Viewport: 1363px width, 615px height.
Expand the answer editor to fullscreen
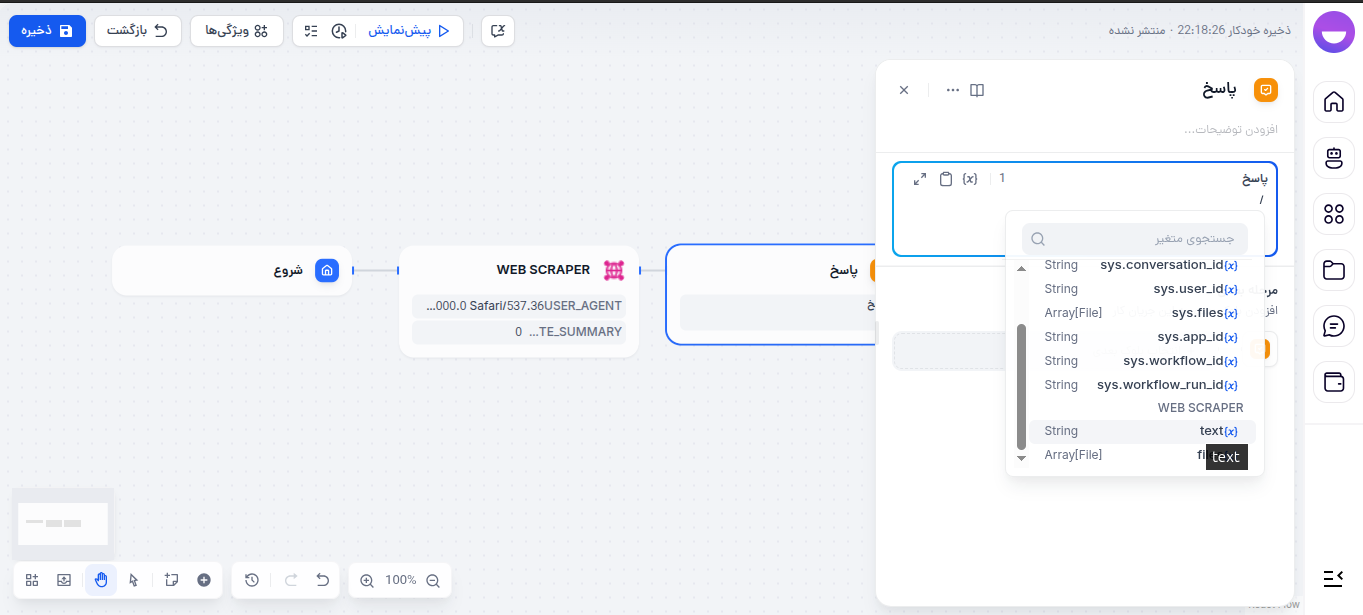[920, 179]
